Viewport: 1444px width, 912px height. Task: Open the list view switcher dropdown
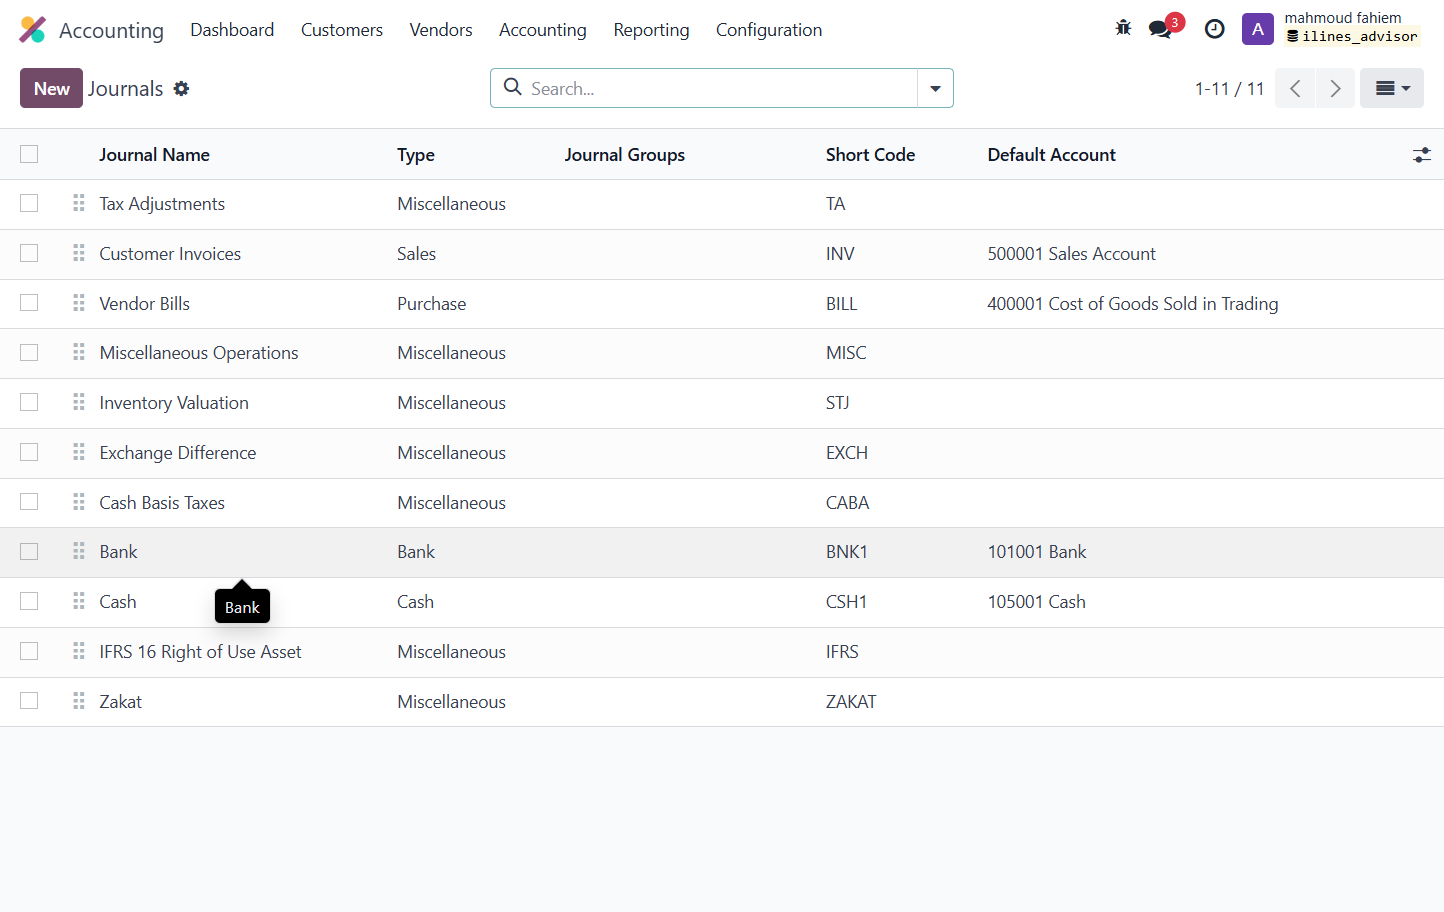coord(1391,88)
